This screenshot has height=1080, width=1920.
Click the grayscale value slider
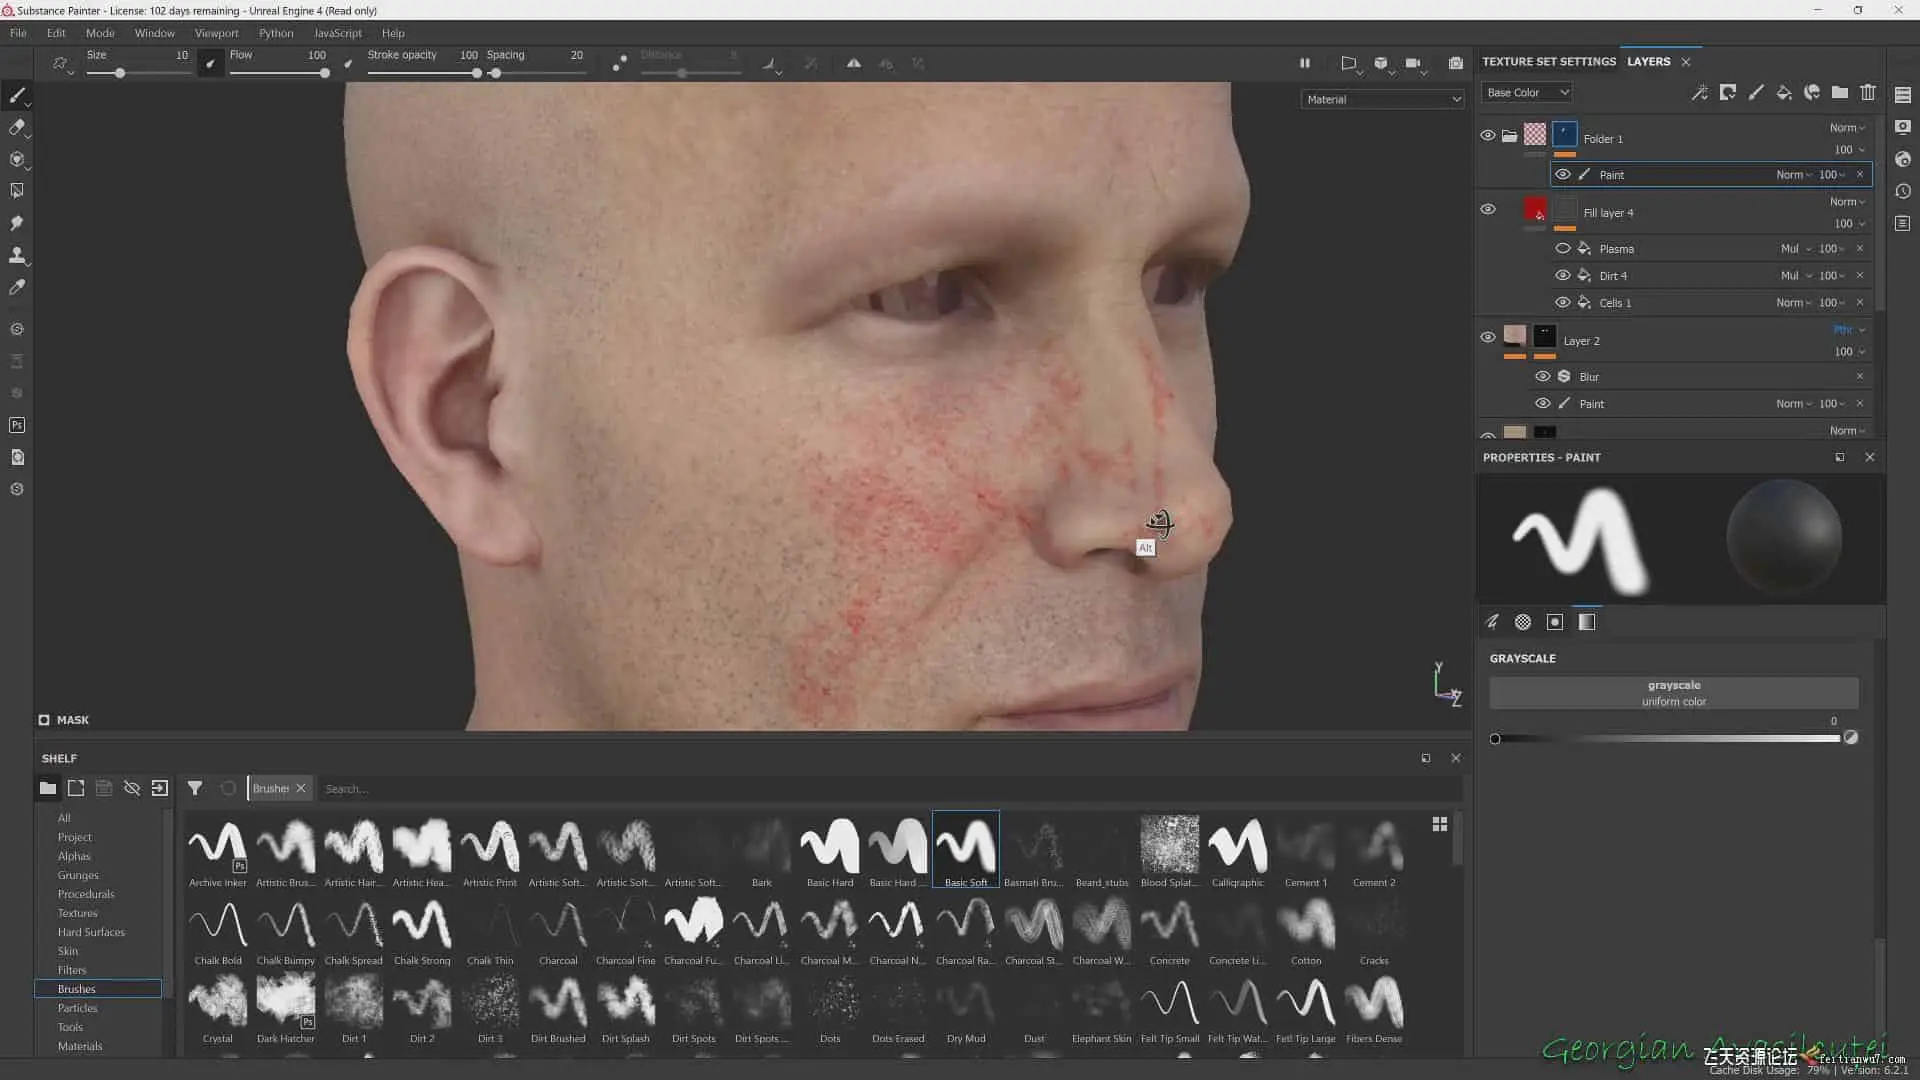pos(1666,739)
